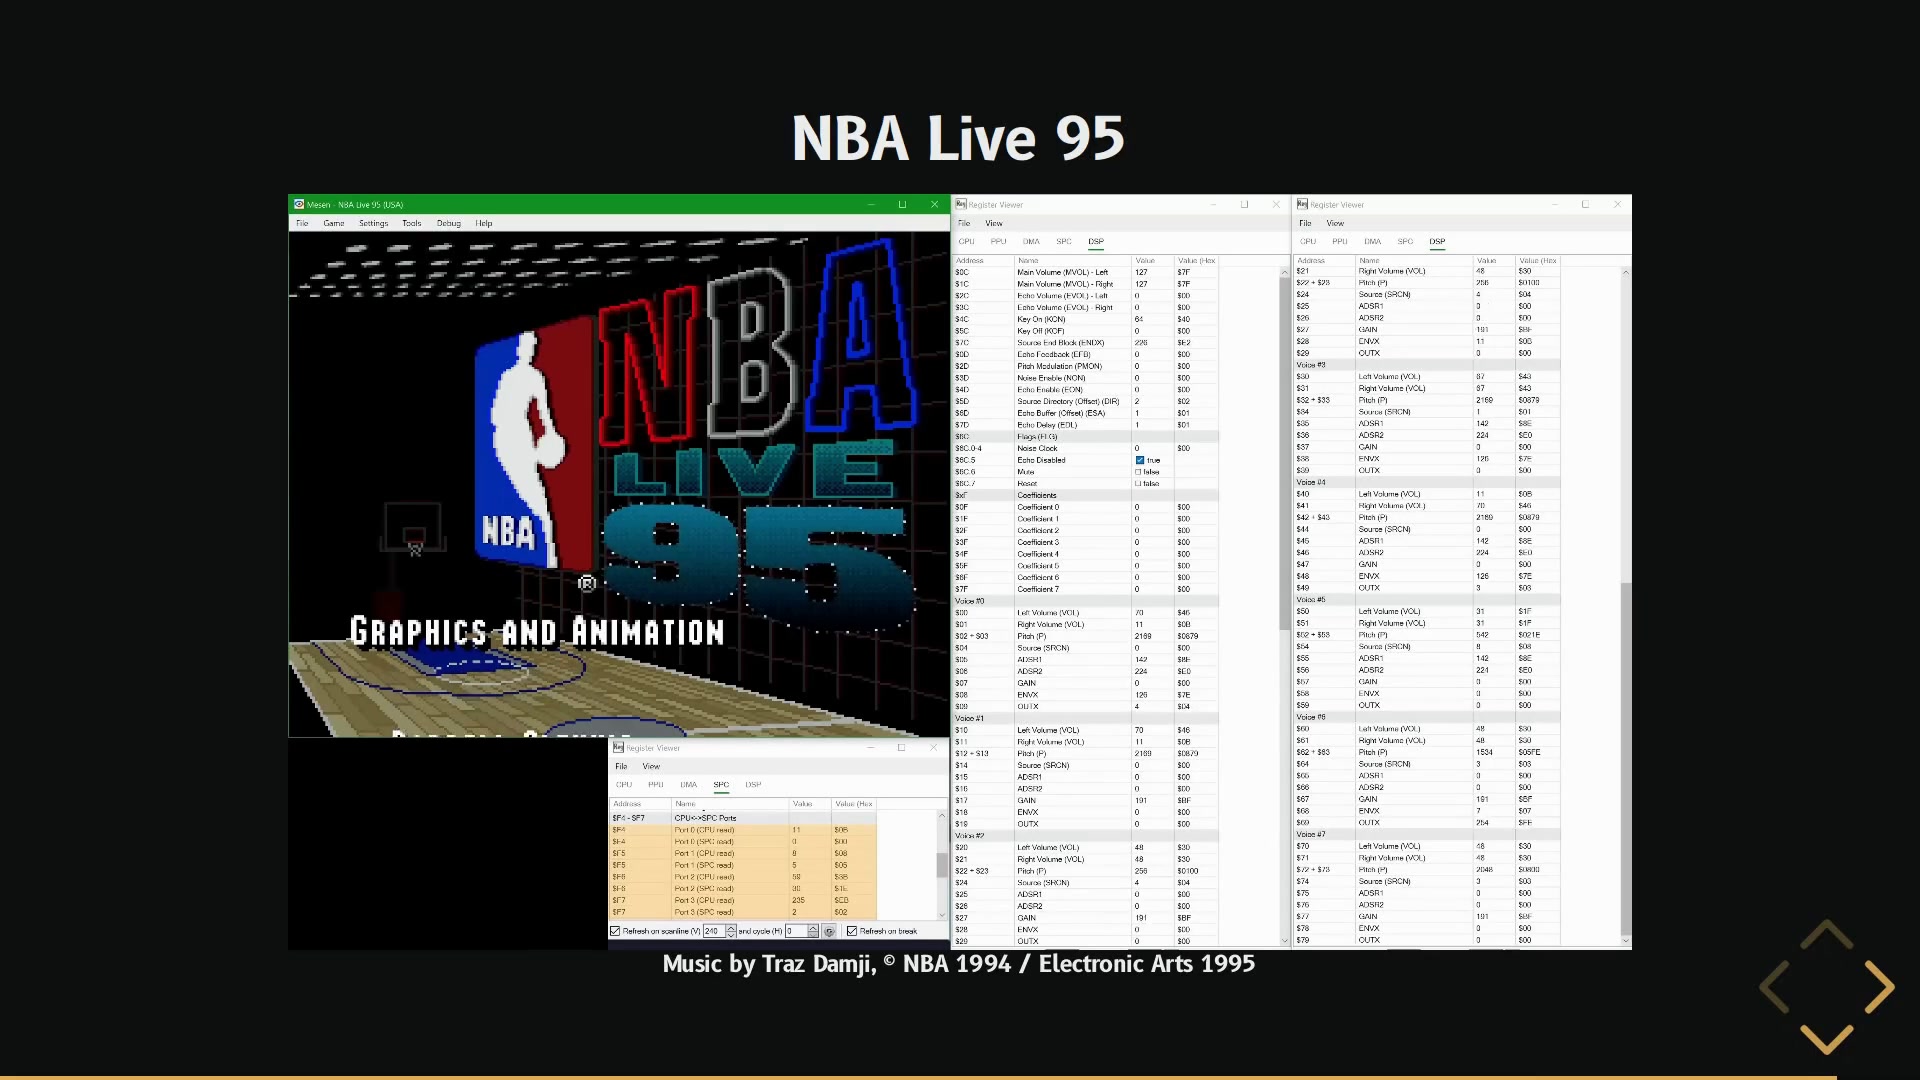
Task: Click the "Voice #3" group header row
Action: pyautogui.click(x=1427, y=365)
